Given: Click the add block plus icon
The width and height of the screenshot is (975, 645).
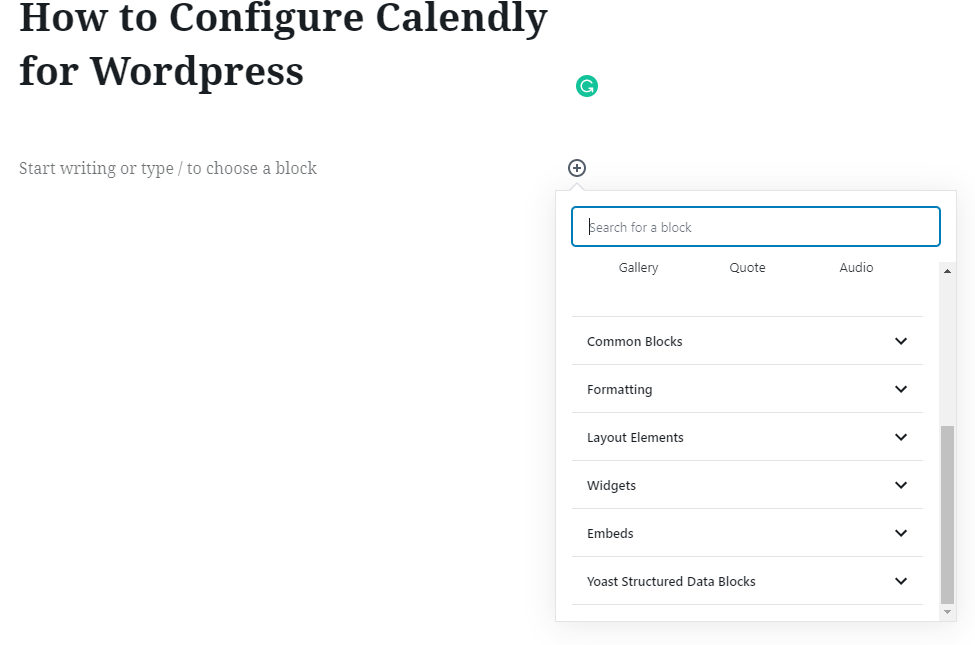Looking at the screenshot, I should [x=577, y=168].
